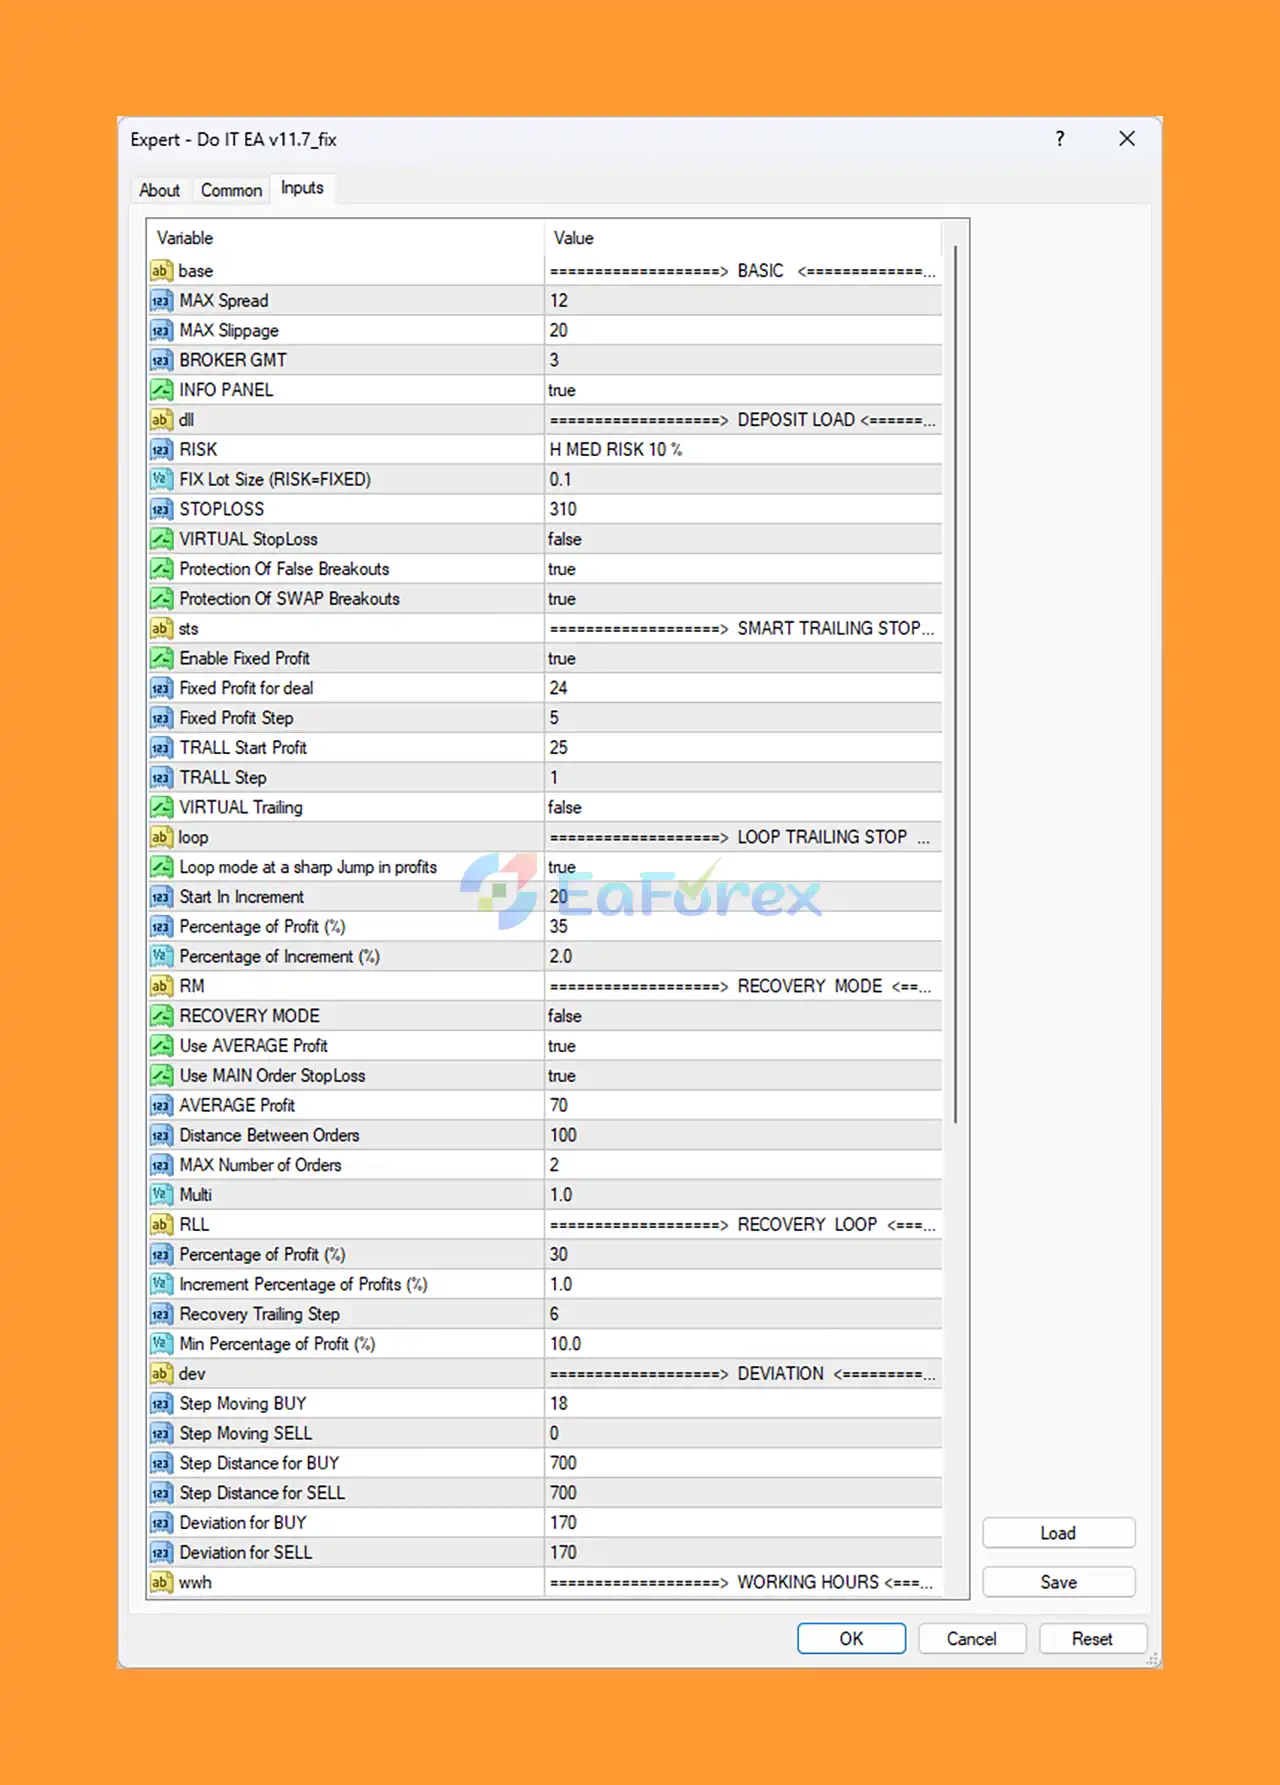This screenshot has width=1280, height=1785.
Task: Click the integer icon beside MAX Spread
Action: pyautogui.click(x=161, y=301)
